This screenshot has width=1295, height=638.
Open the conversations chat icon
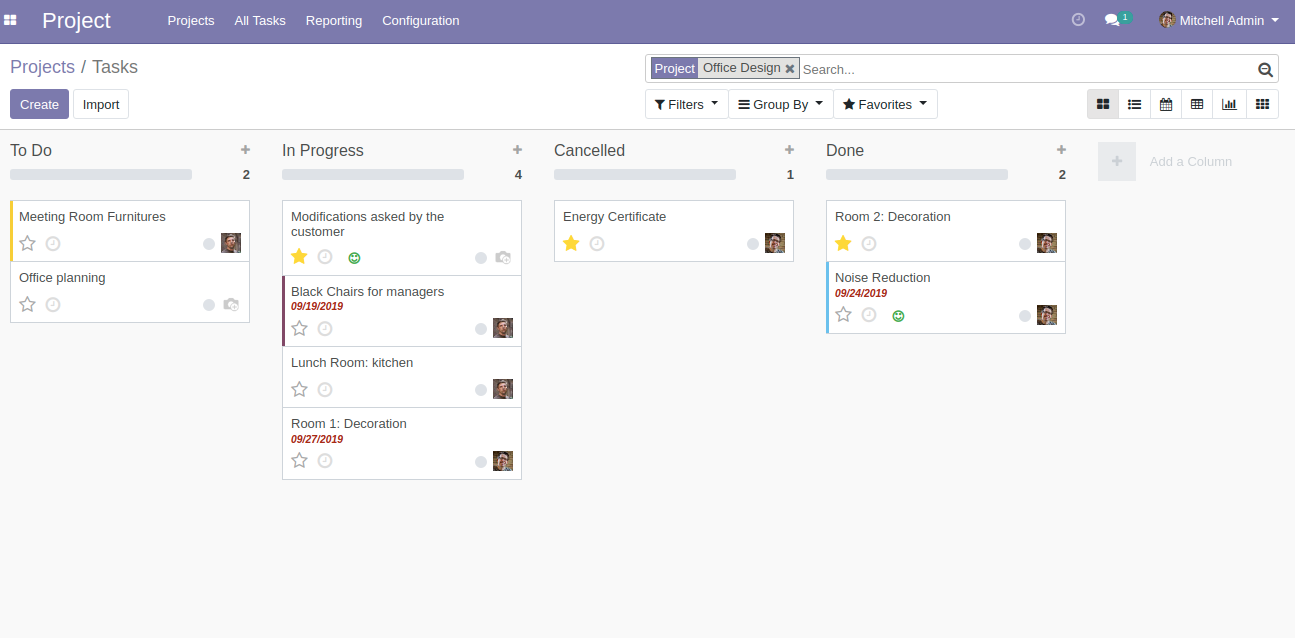coord(1112,20)
